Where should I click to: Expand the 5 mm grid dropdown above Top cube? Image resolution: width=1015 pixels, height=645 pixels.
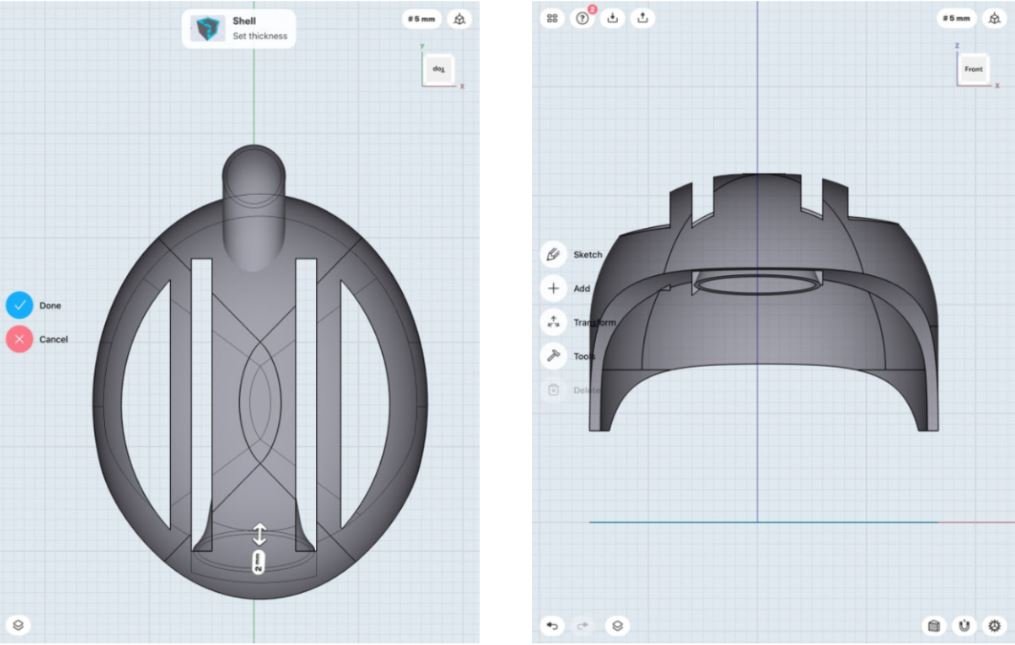coord(421,18)
